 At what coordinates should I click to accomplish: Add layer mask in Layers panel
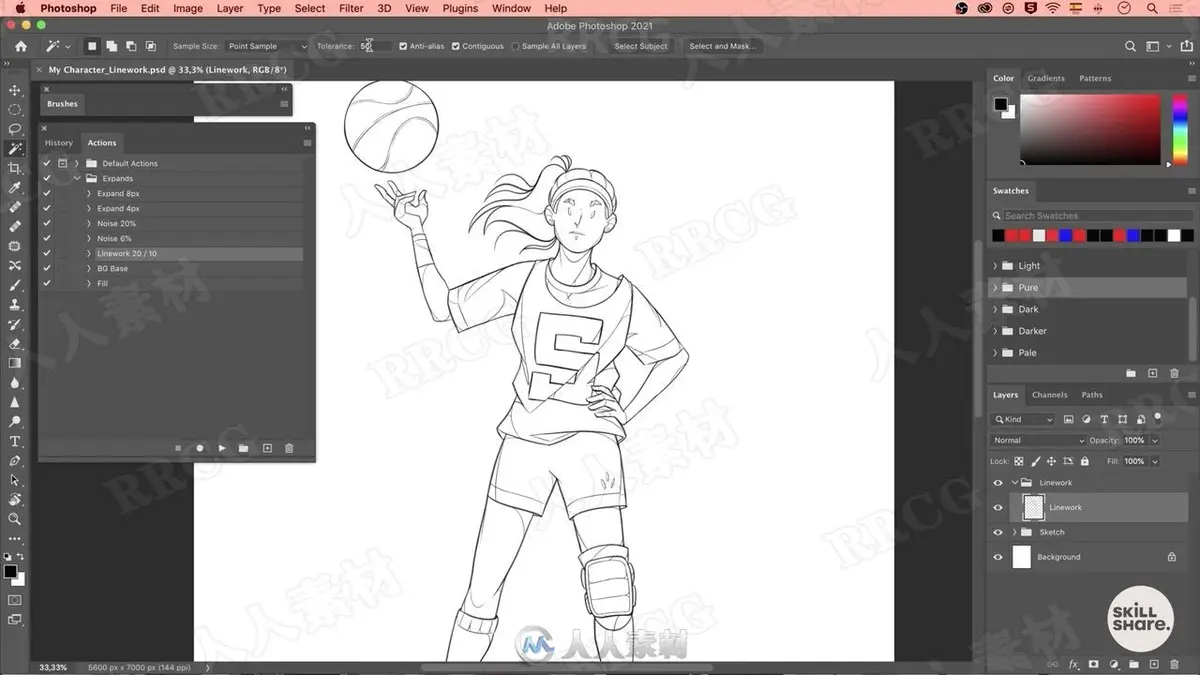tap(1094, 663)
